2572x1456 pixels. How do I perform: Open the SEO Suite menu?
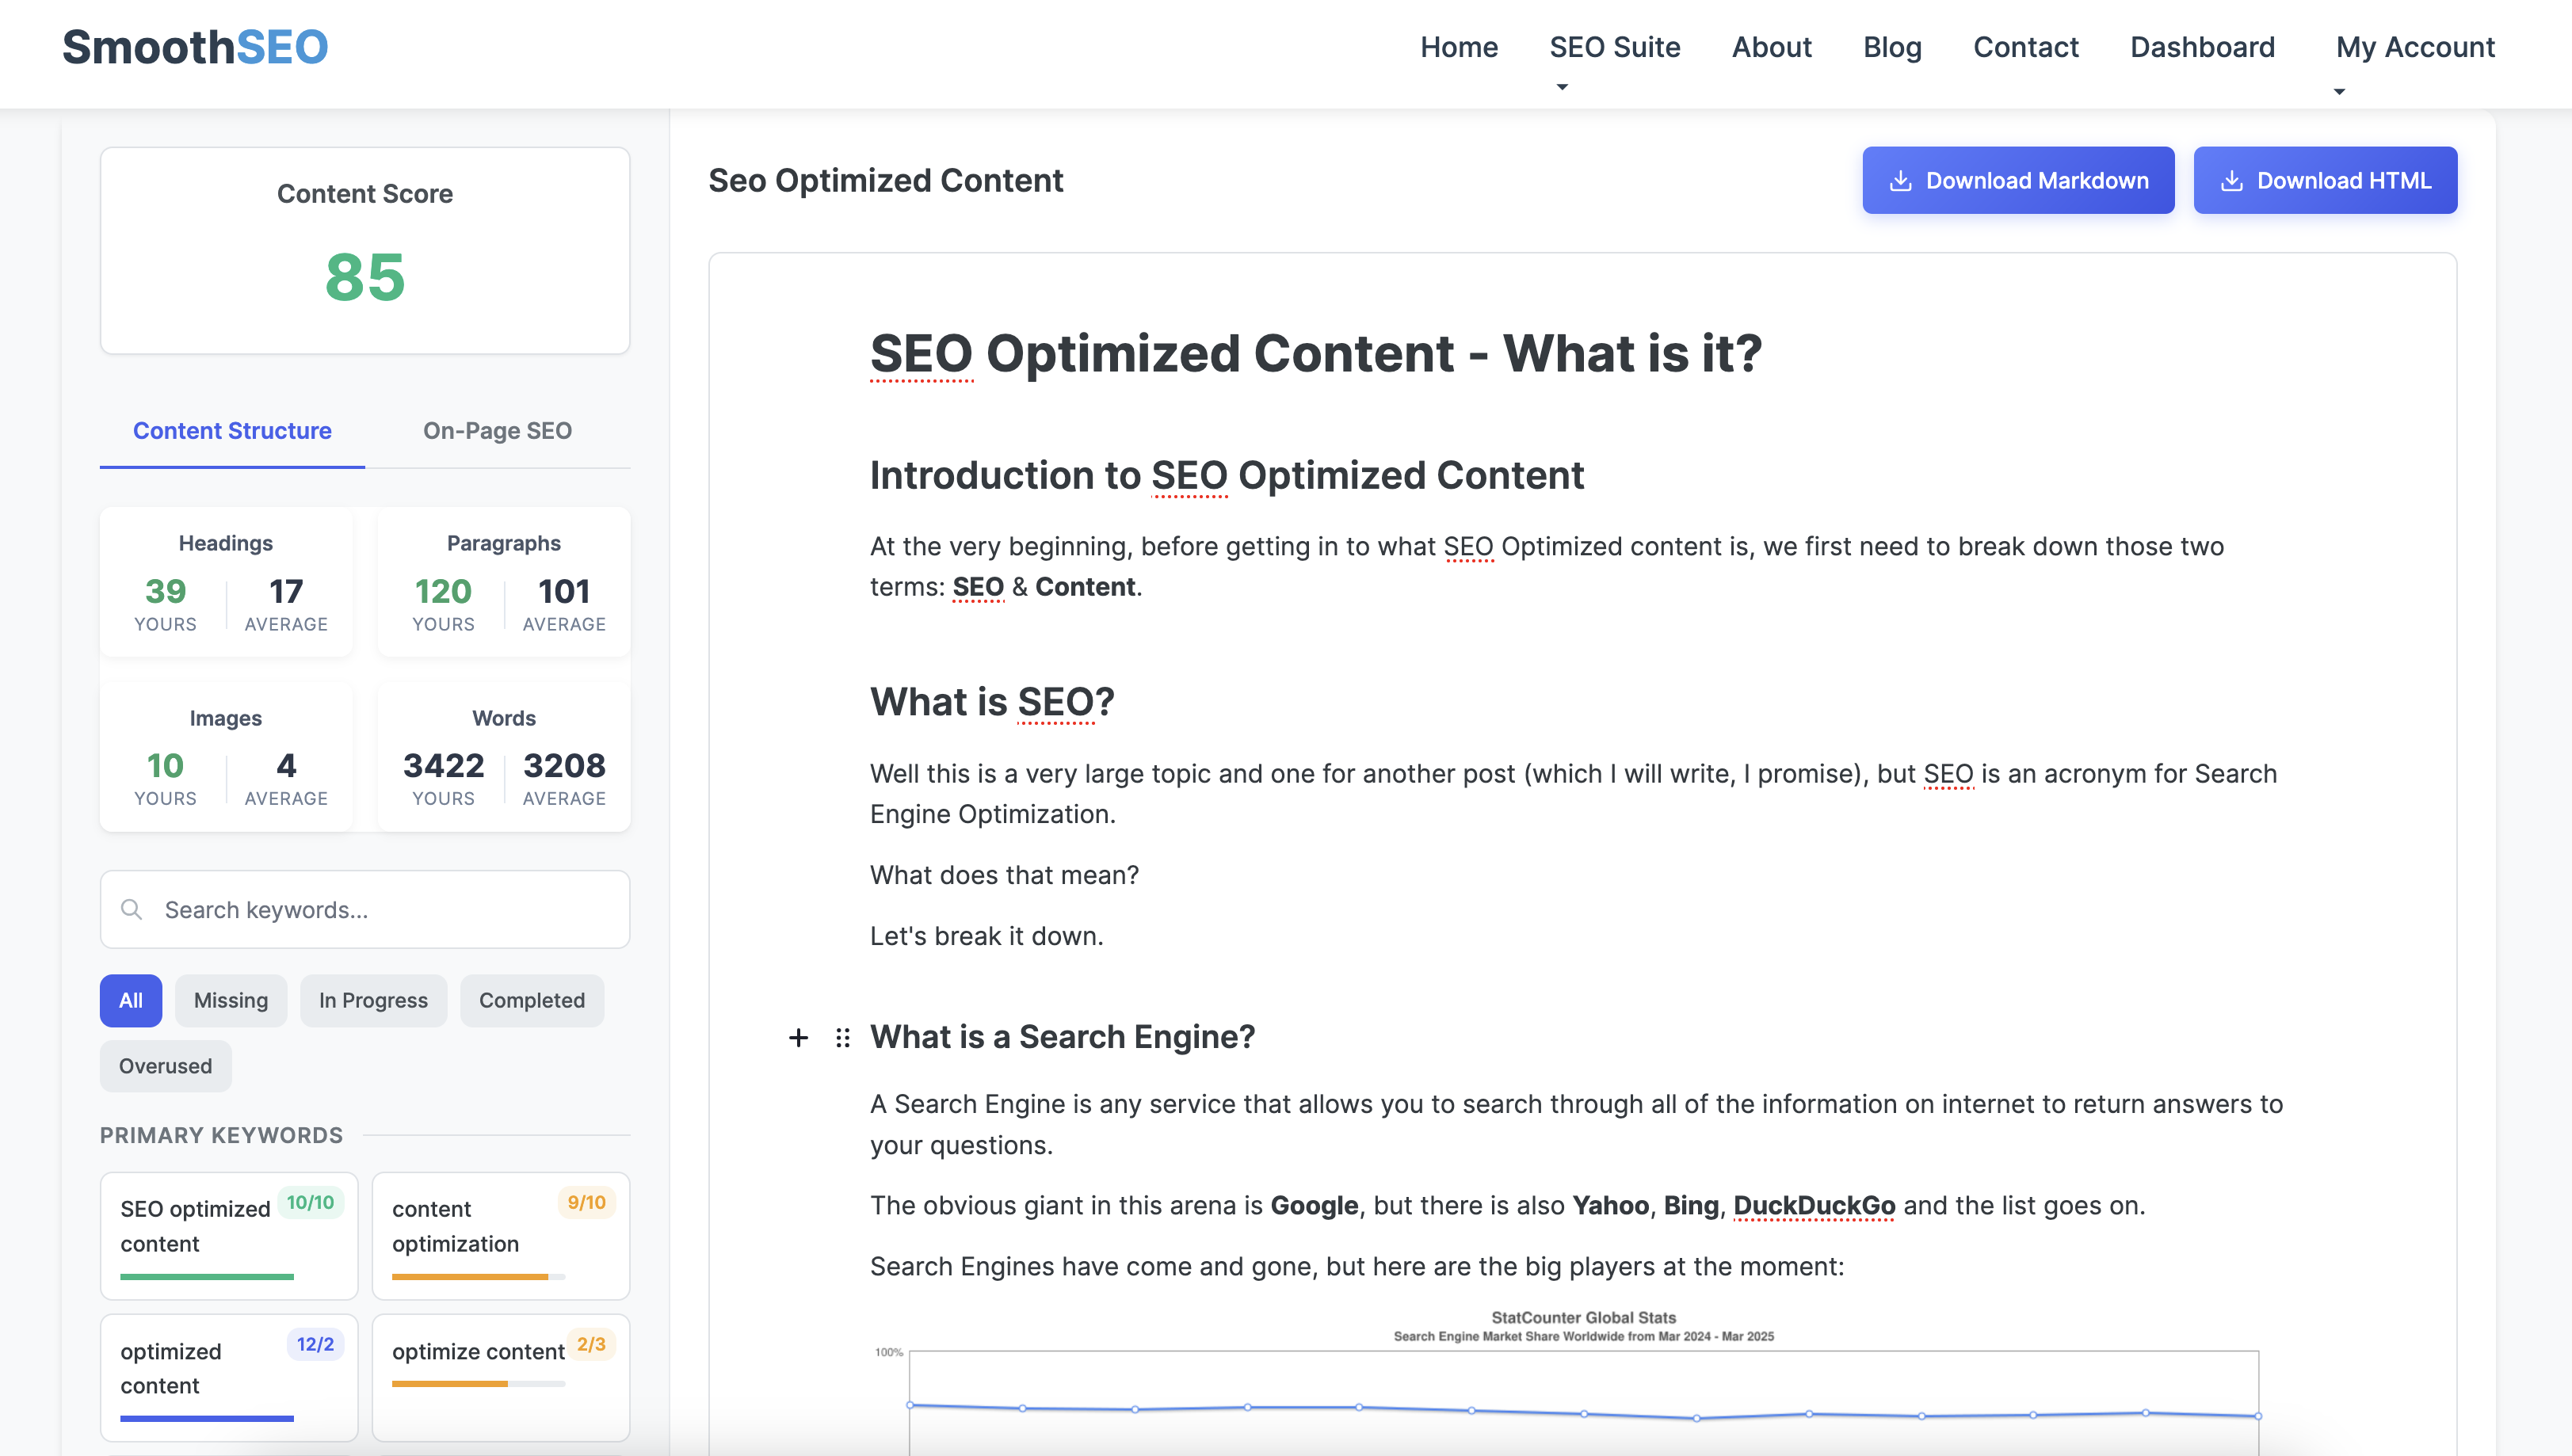pyautogui.click(x=1614, y=47)
